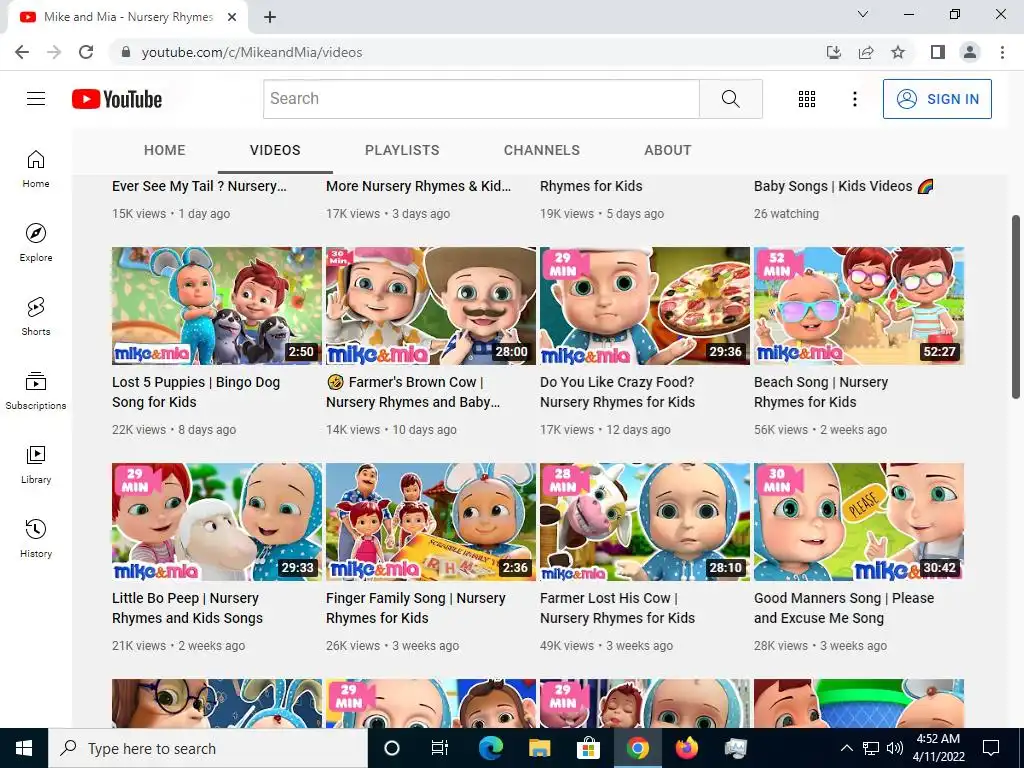Viewport: 1024px width, 768px height.
Task: Open Lost 5 Puppies video thumbnail
Action: click(x=217, y=306)
